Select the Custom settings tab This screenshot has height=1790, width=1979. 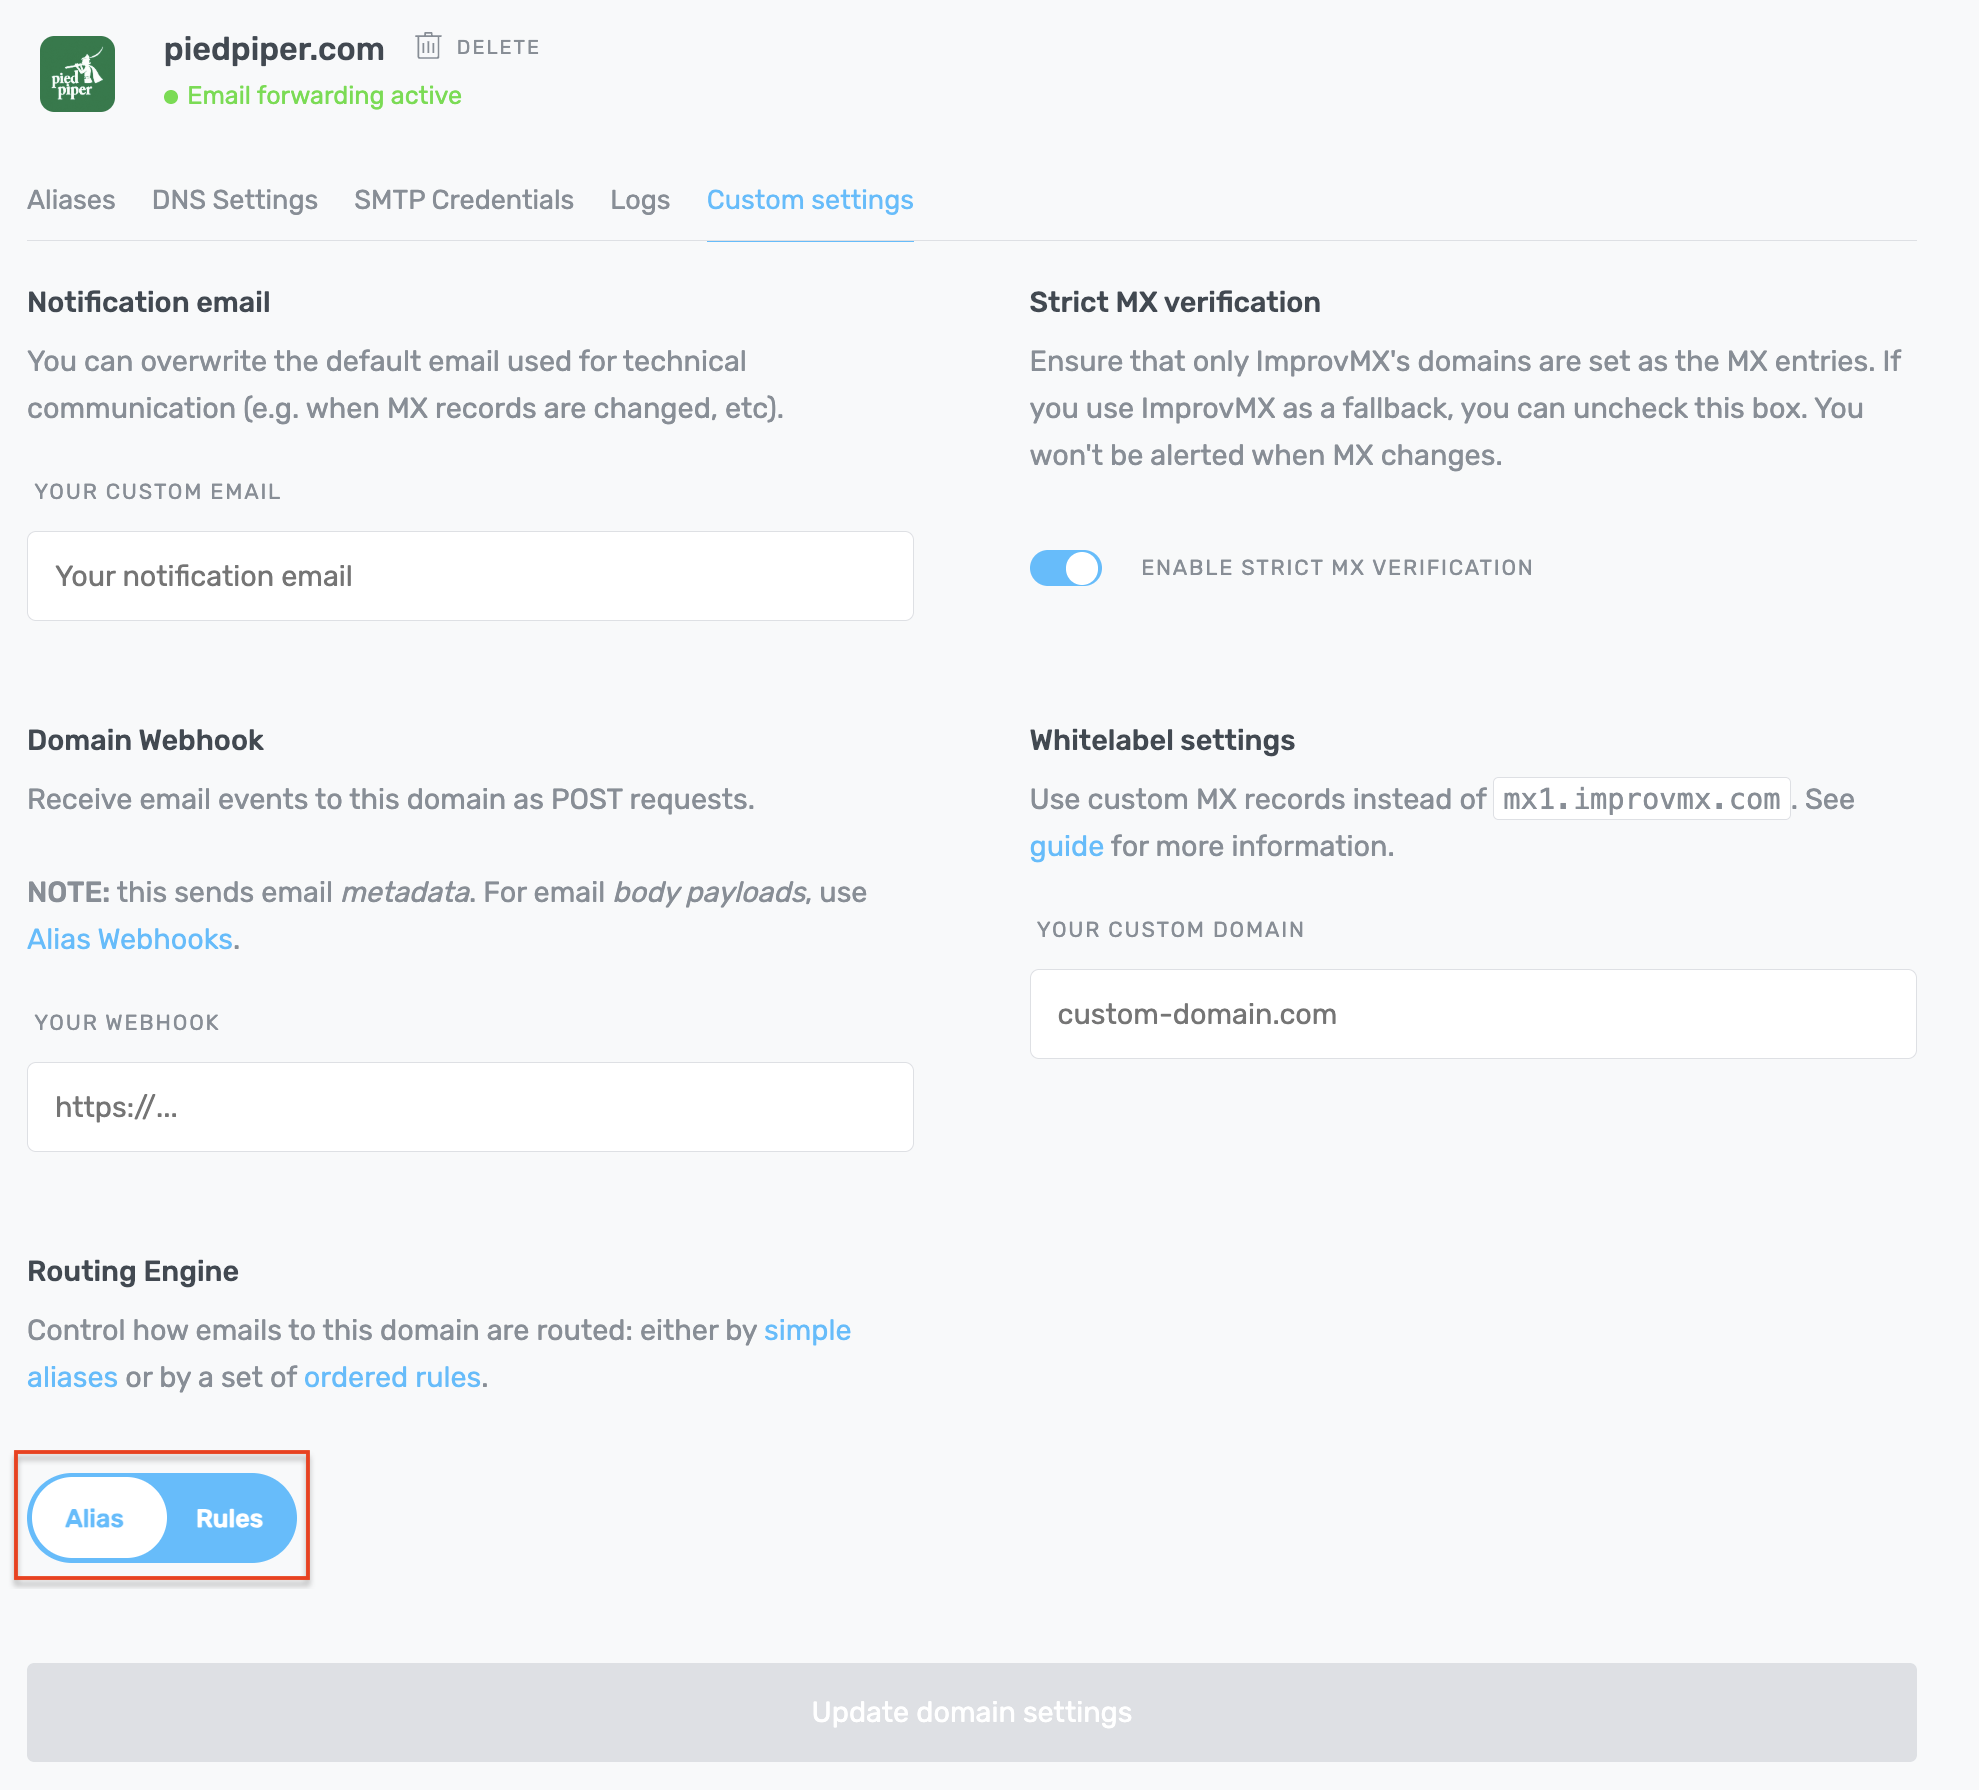[x=809, y=200]
